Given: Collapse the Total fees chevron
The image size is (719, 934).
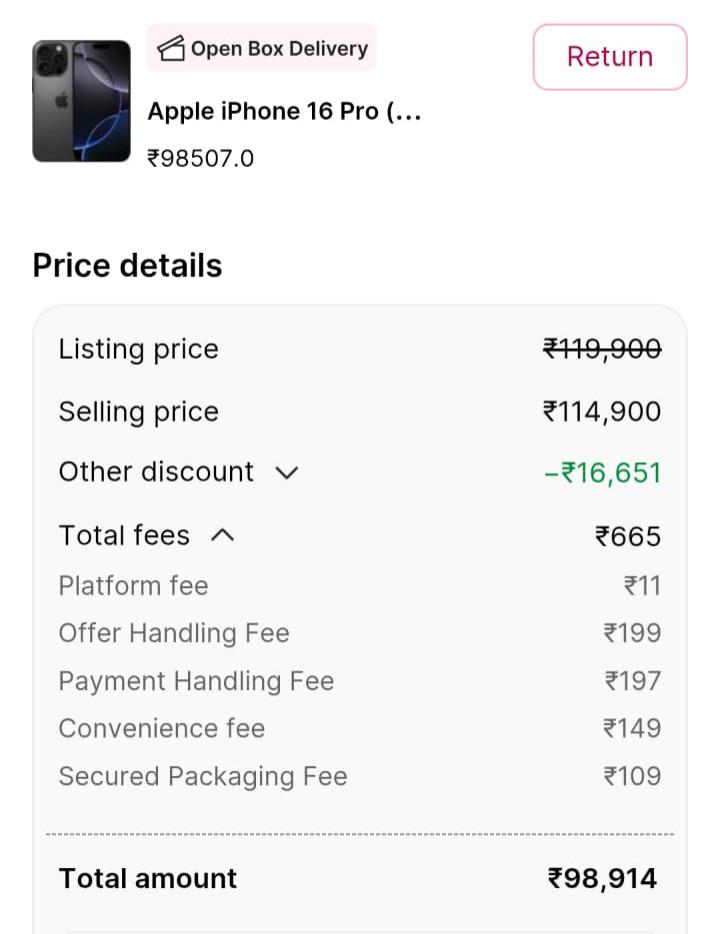Looking at the screenshot, I should pos(223,536).
